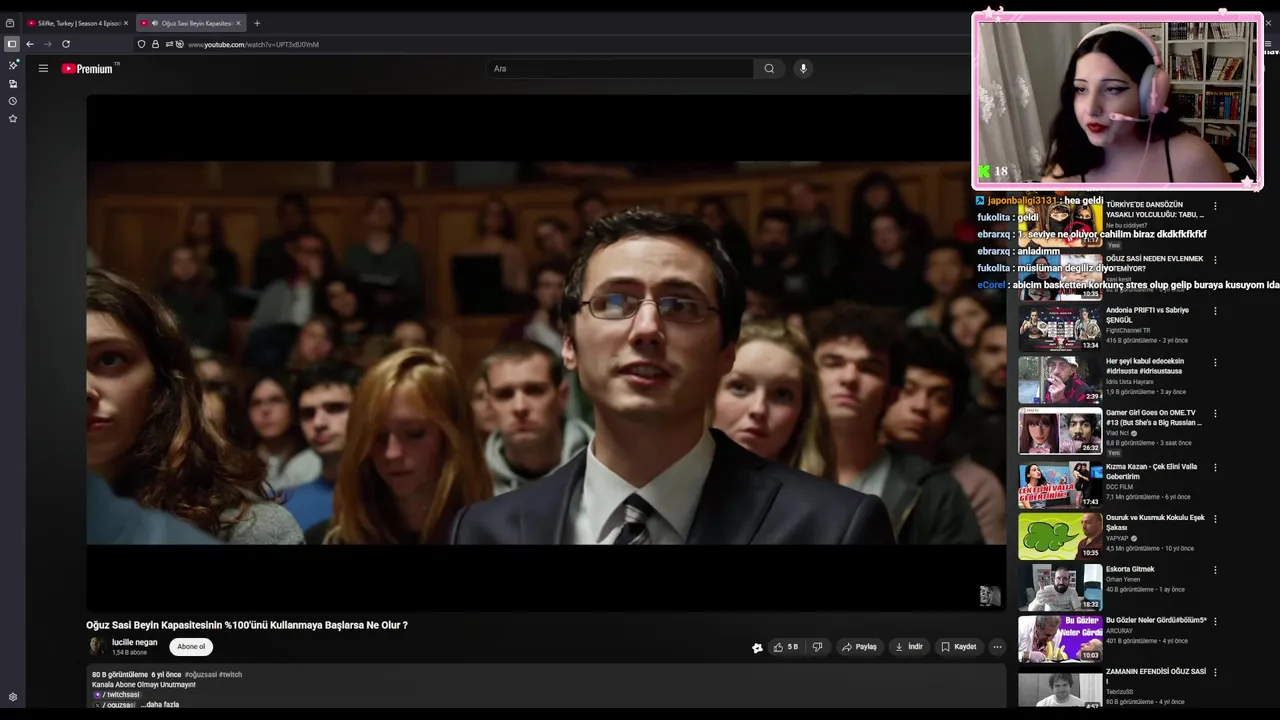The image size is (1280, 720).
Task: Open more actions ellipsis below video
Action: 997,647
